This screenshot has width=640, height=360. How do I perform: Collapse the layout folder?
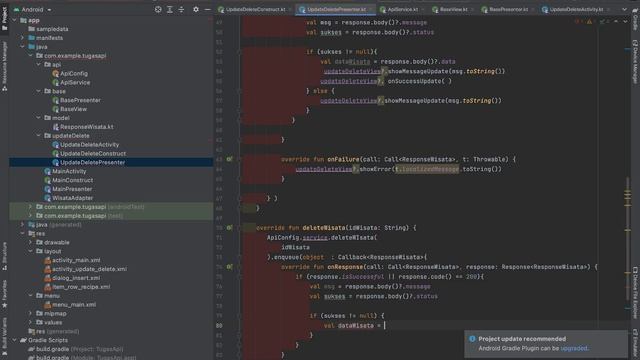(31, 251)
